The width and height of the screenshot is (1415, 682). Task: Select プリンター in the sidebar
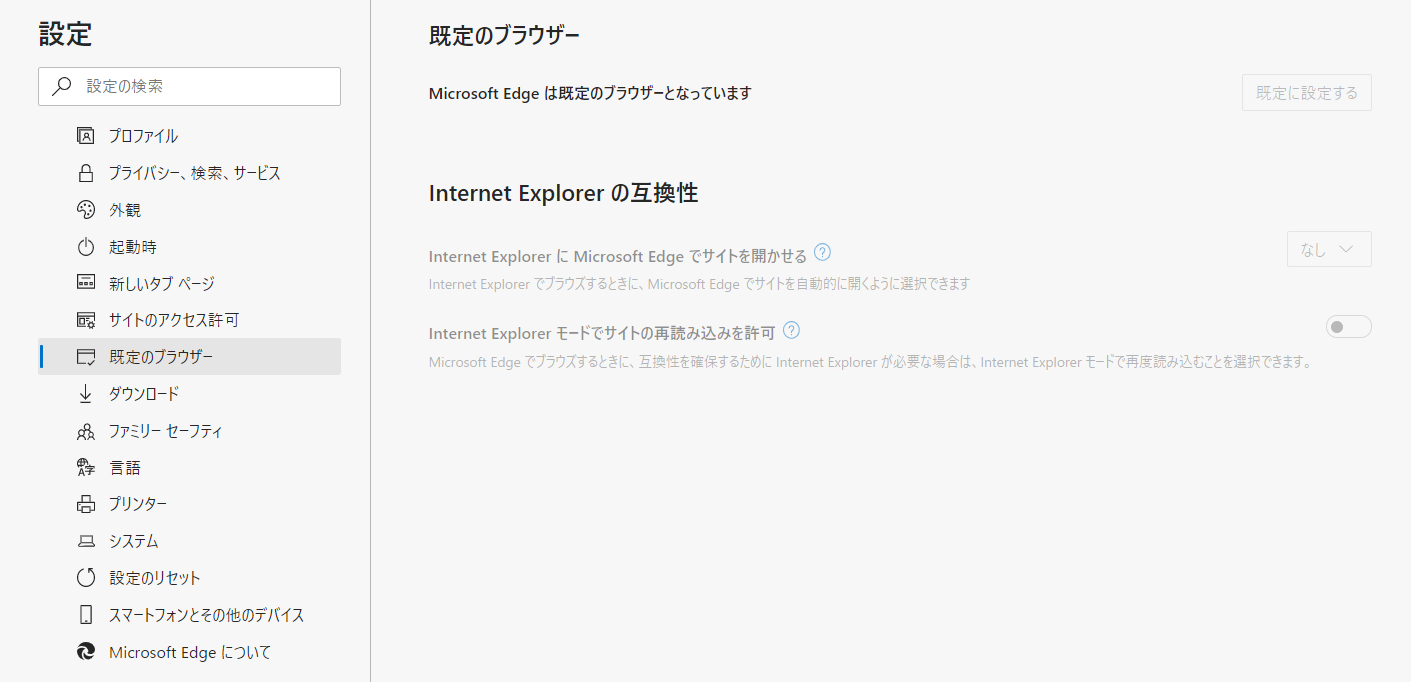[x=189, y=504]
